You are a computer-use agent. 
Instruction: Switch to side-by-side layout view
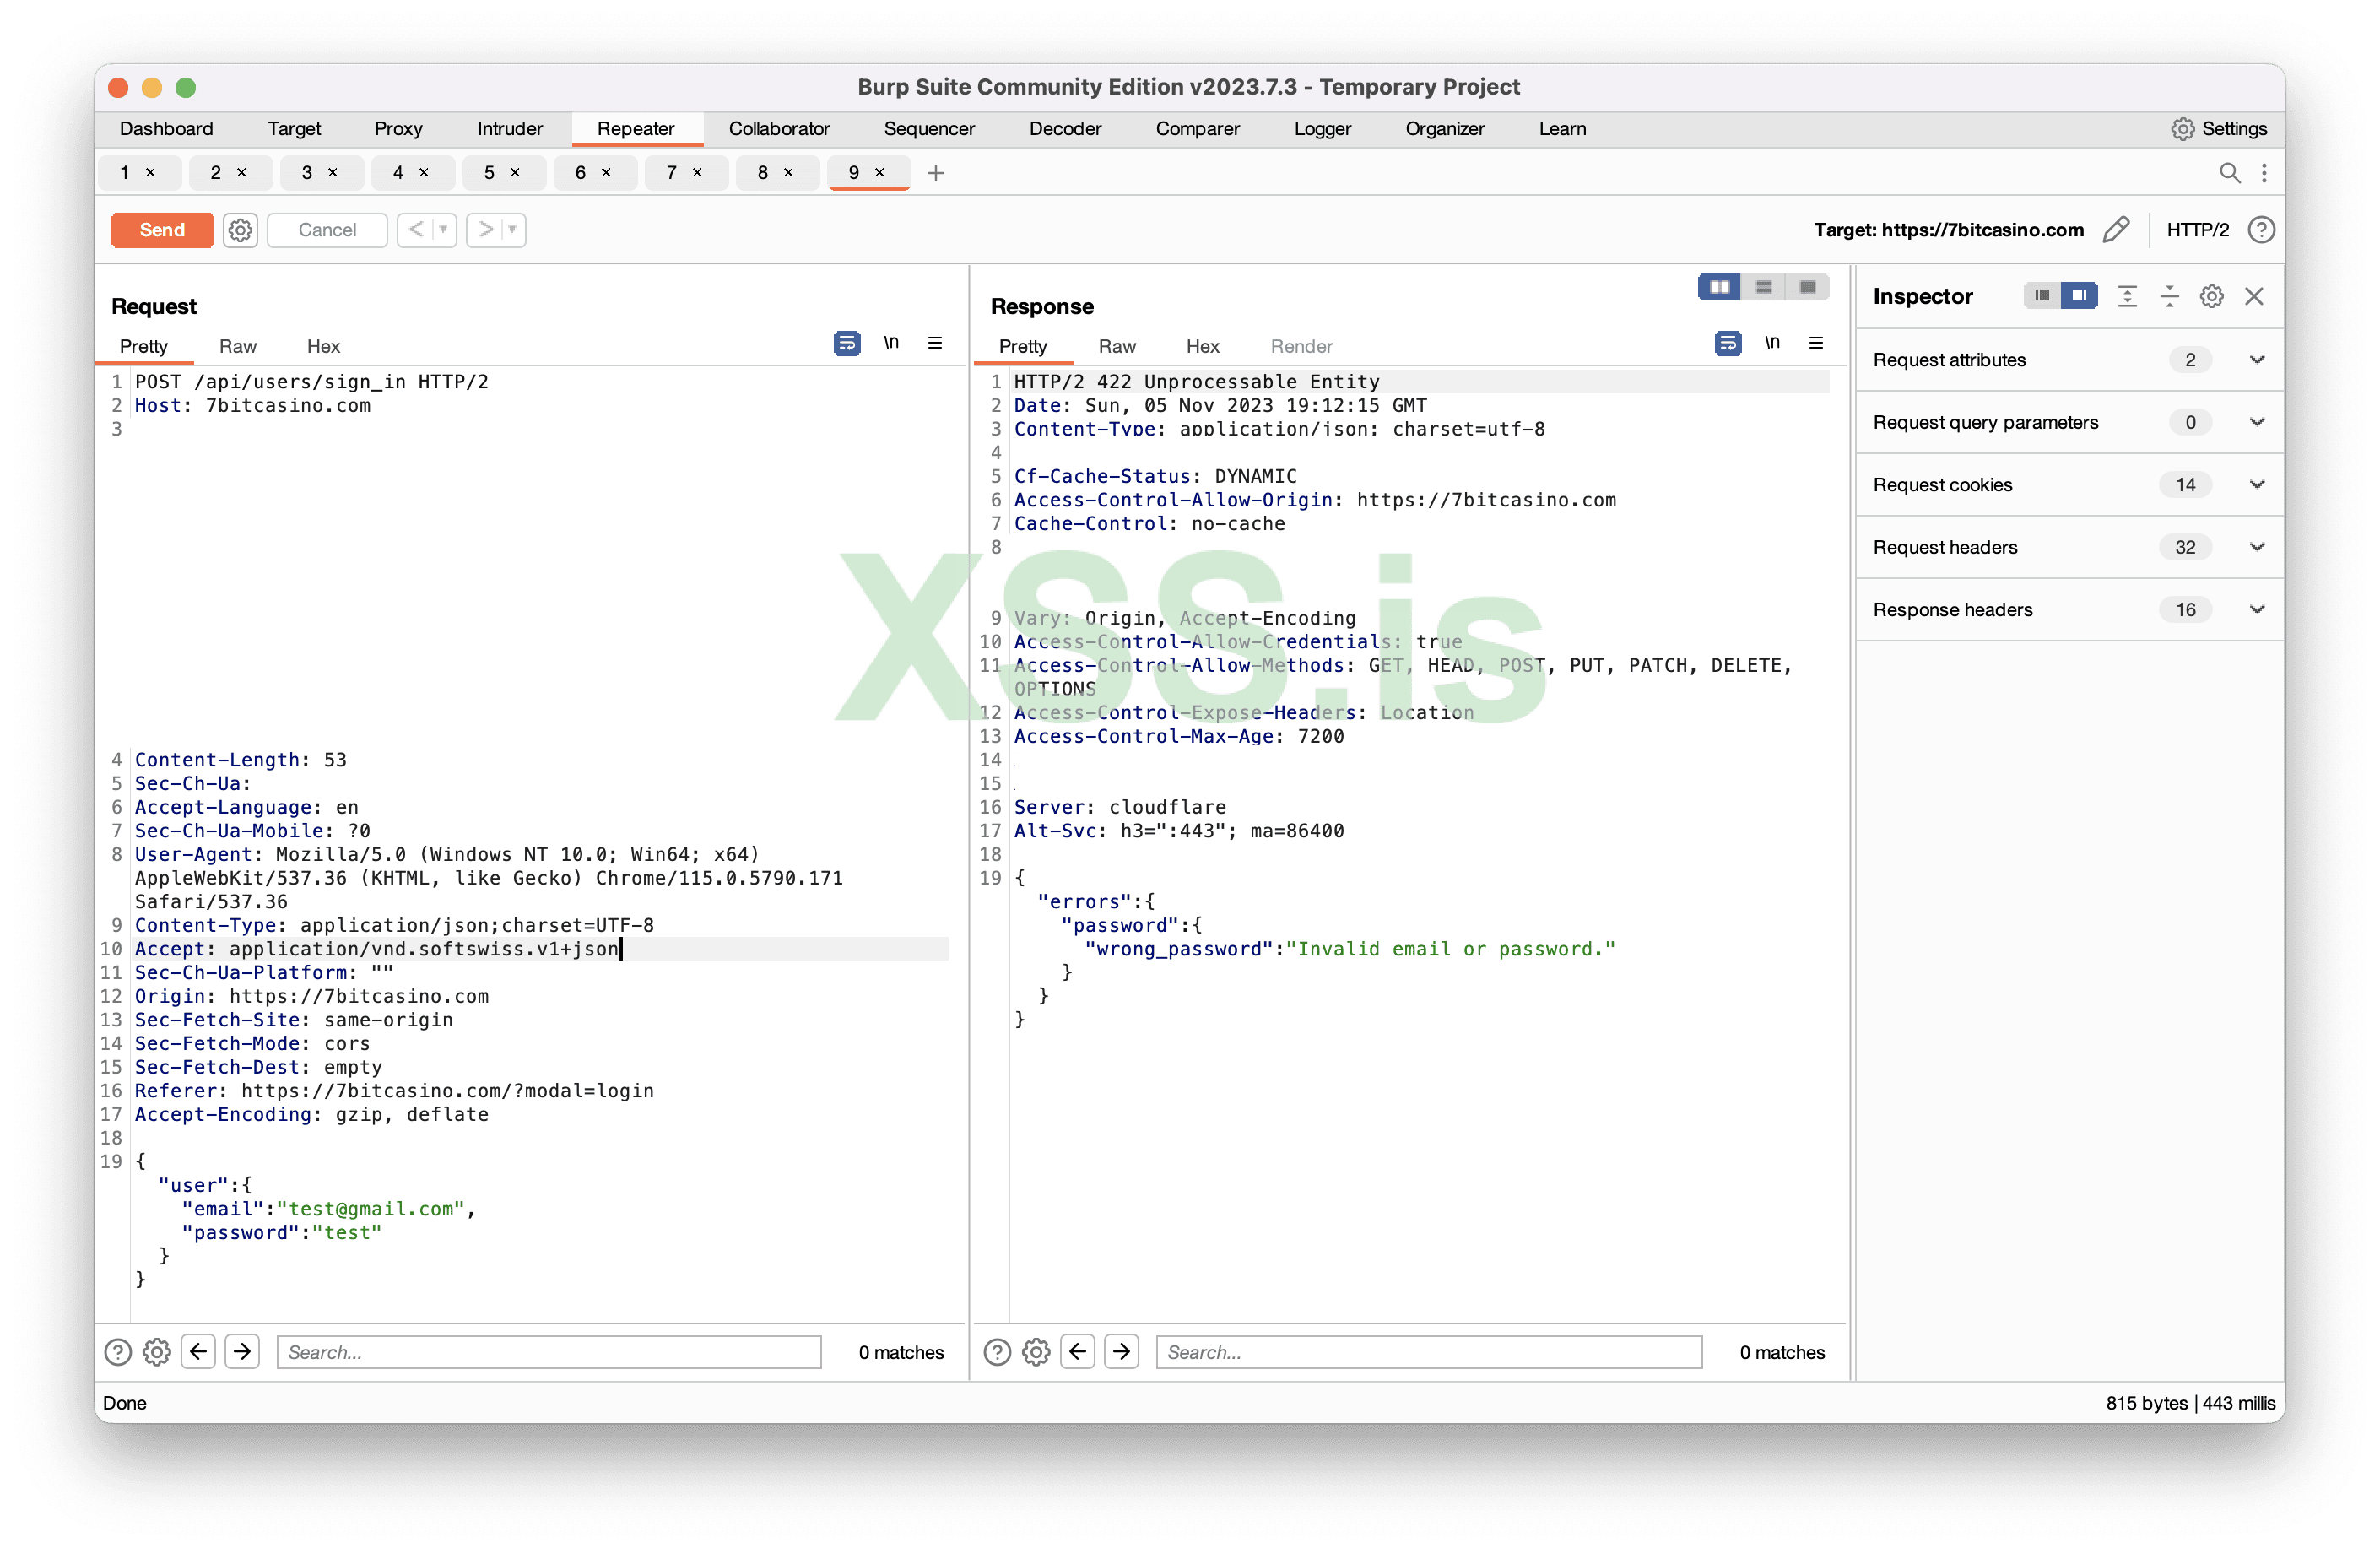[x=1719, y=287]
